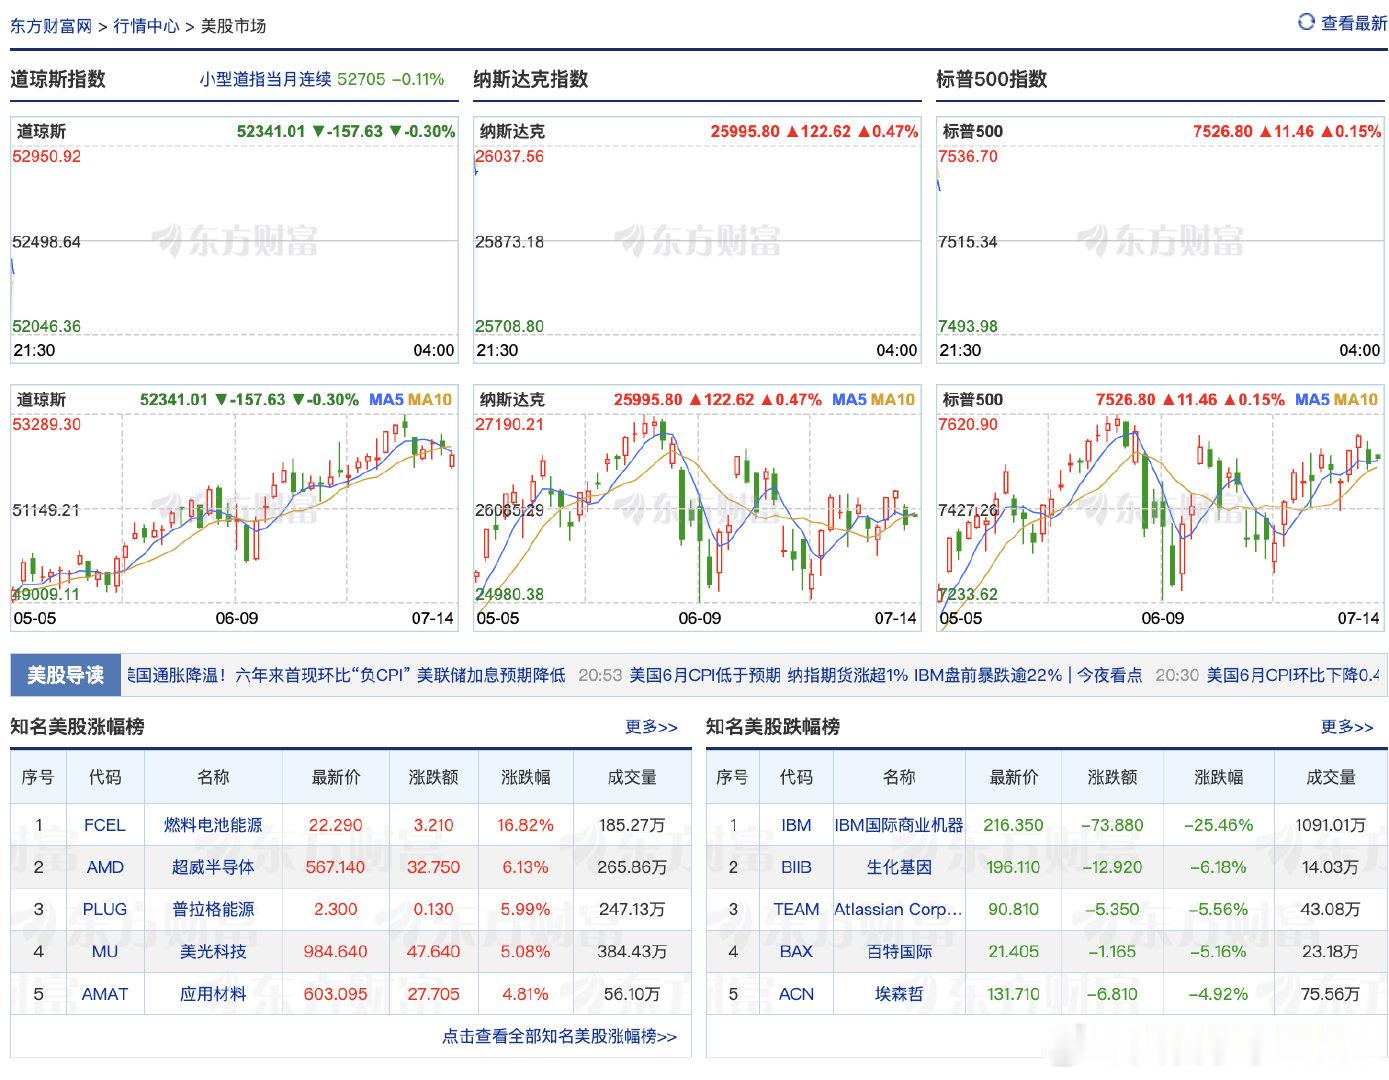Click 最新价 column header in gainers table
The width and height of the screenshot is (1389, 1080).
coord(335,777)
